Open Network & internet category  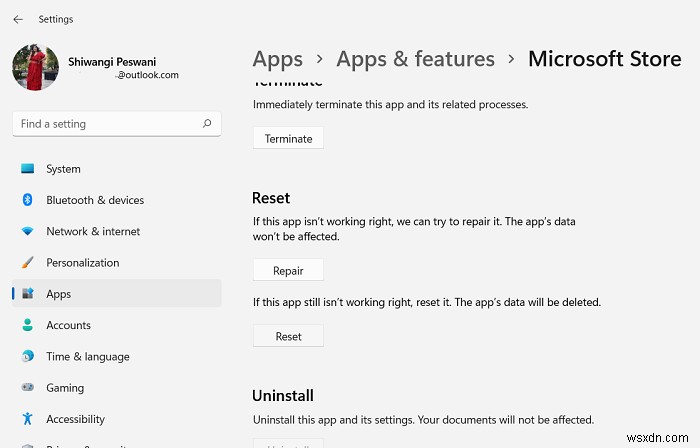[x=93, y=232]
